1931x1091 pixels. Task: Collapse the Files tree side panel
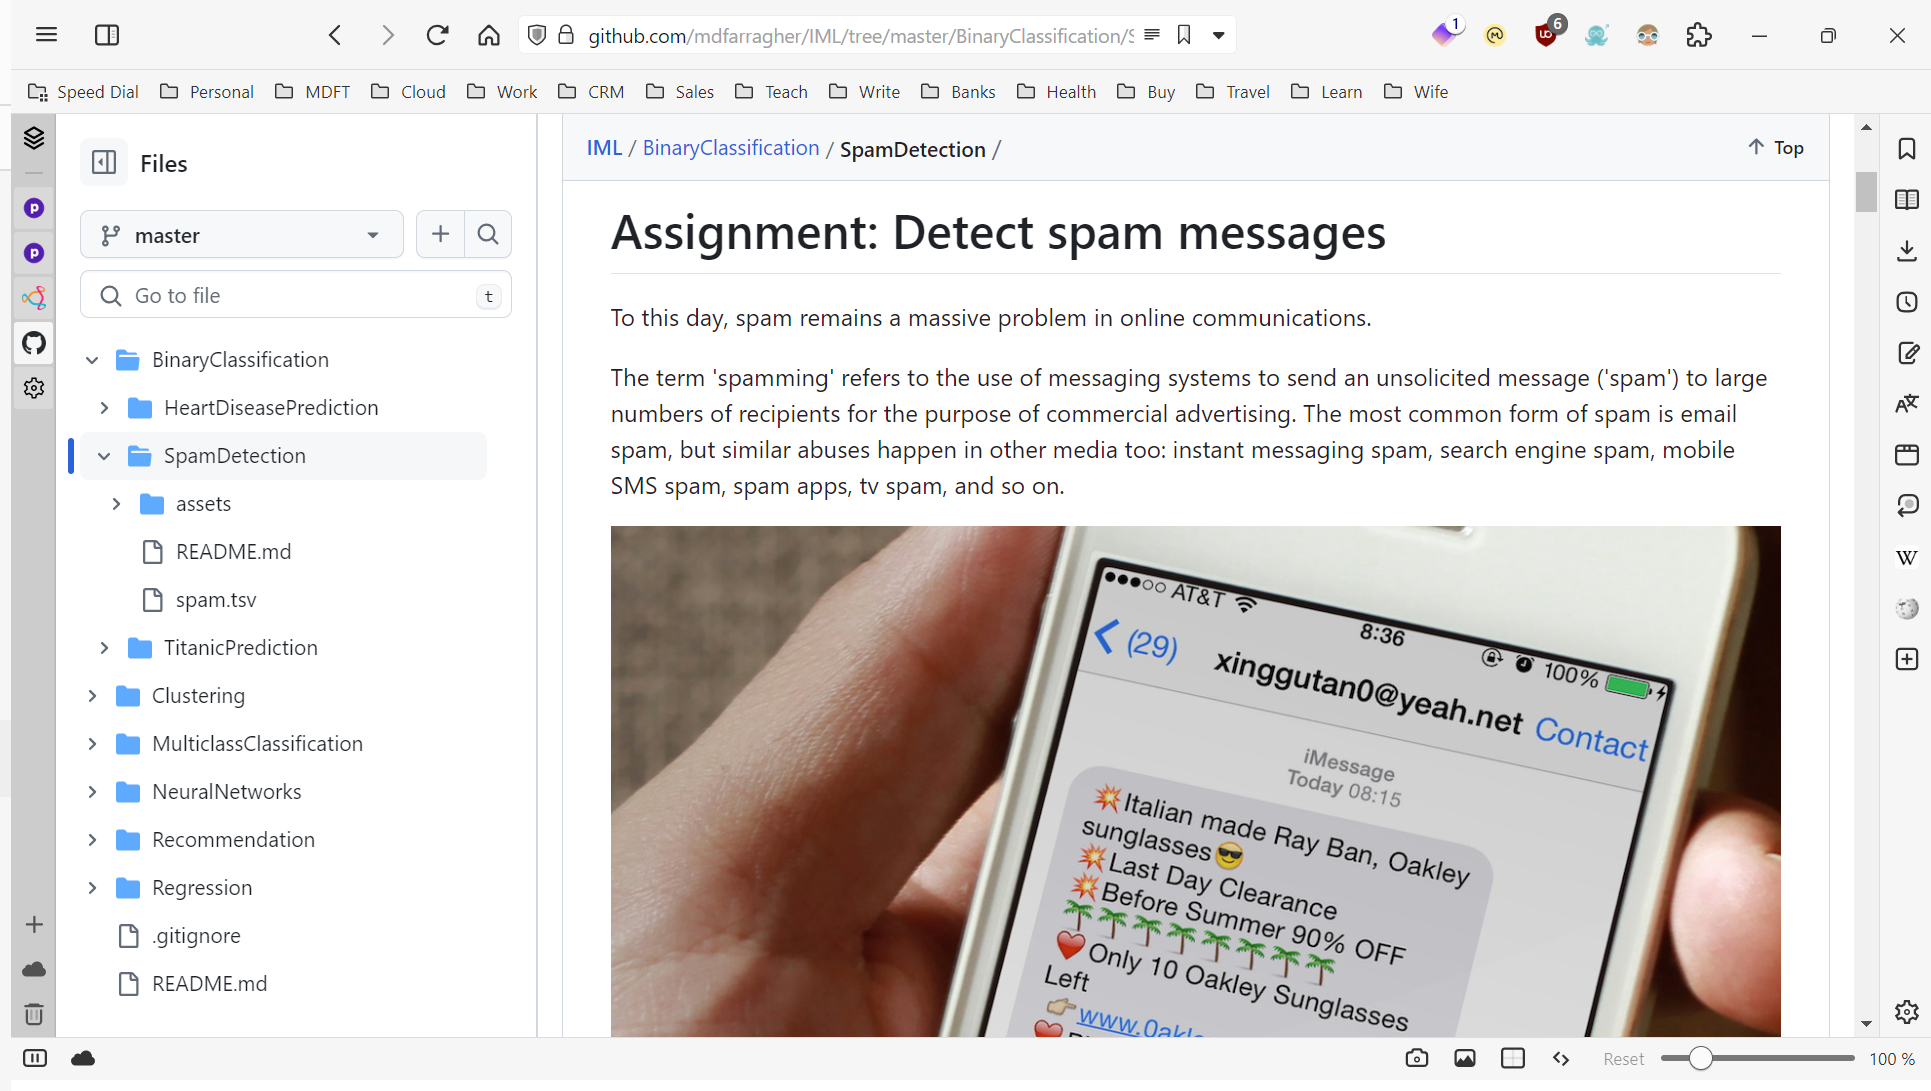104,162
